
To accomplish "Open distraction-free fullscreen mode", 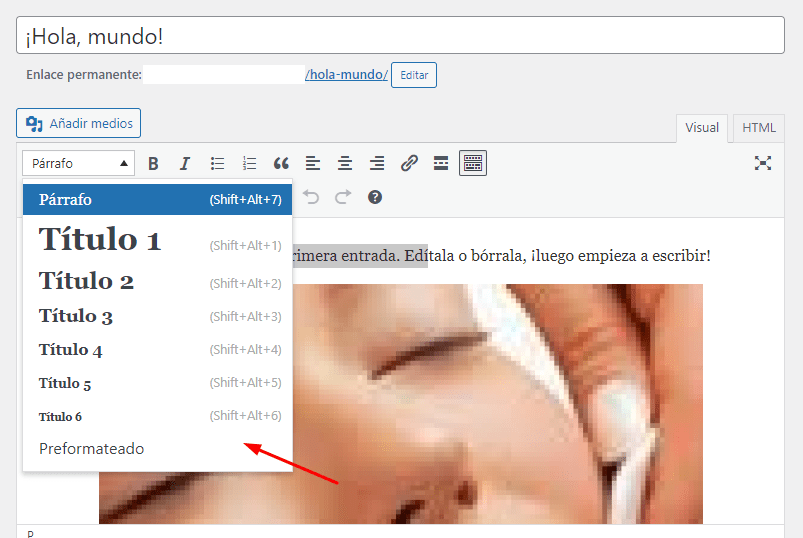I will (x=763, y=163).
